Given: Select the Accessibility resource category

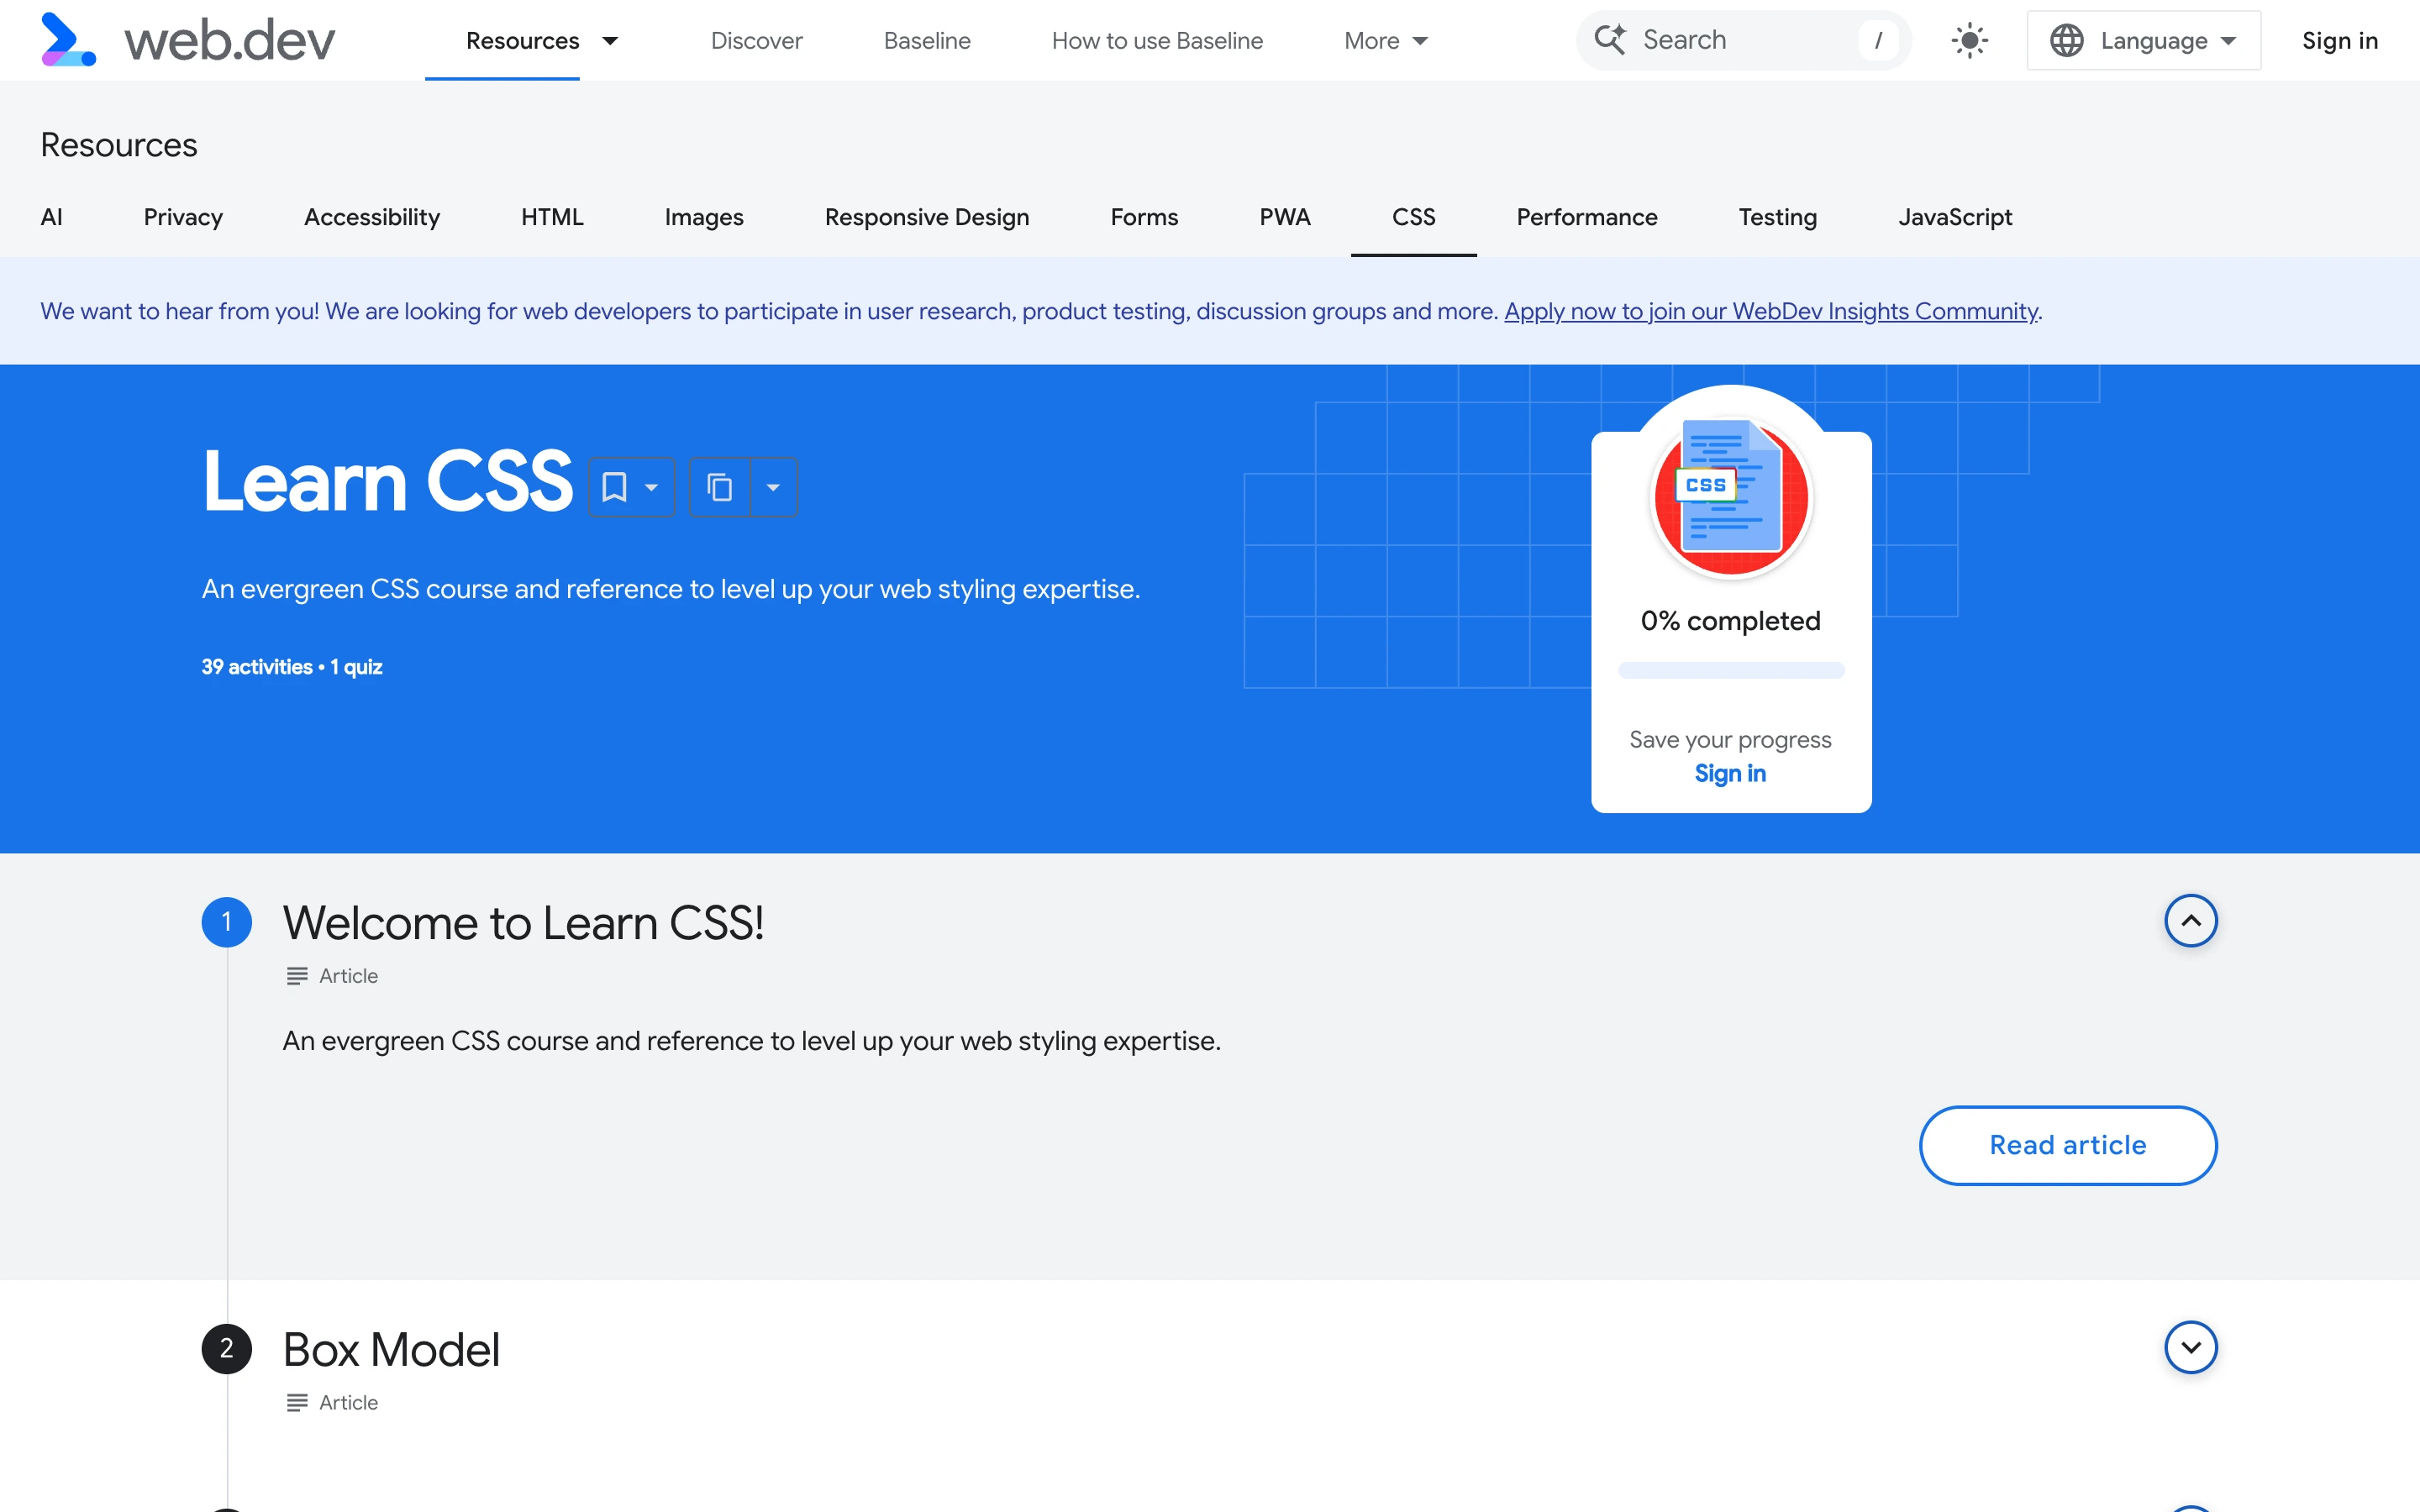Looking at the screenshot, I should [372, 217].
